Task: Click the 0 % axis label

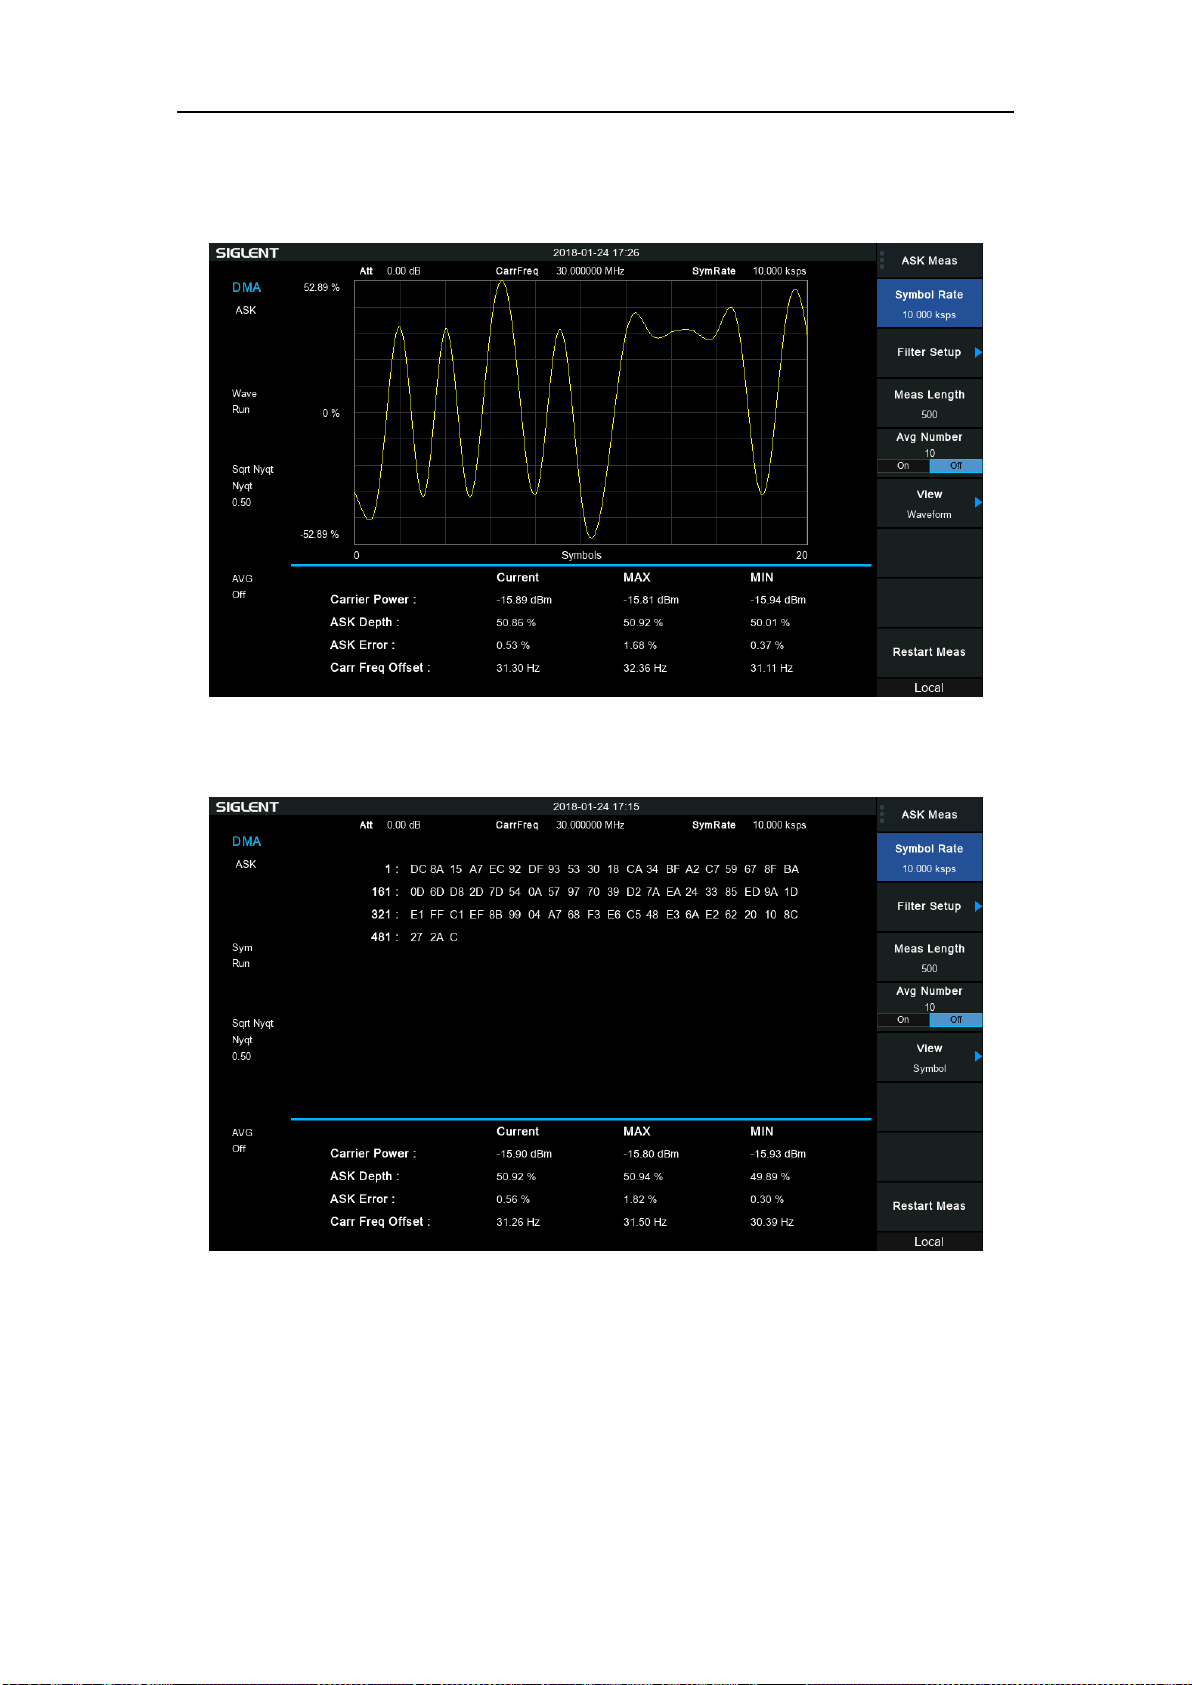Action: [x=331, y=413]
